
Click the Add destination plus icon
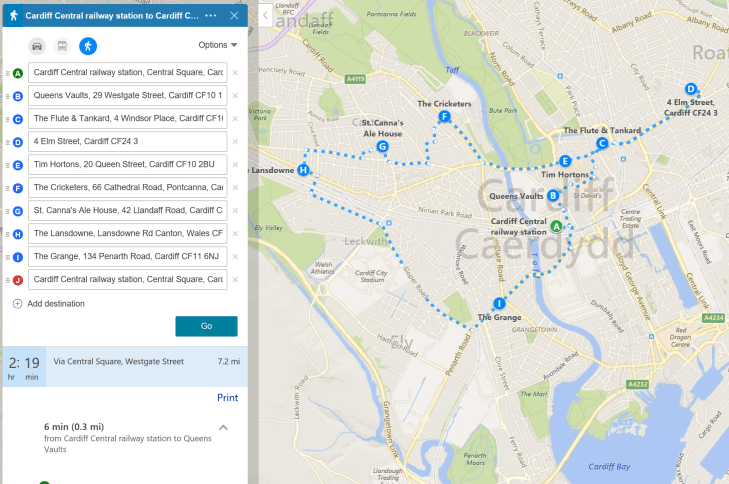tap(17, 304)
